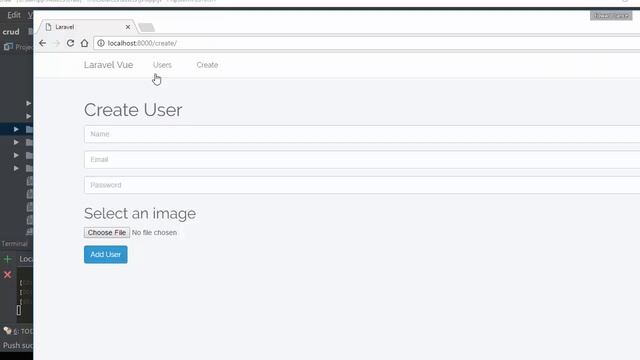Click the Choose File button
640x360 pixels.
(x=107, y=232)
